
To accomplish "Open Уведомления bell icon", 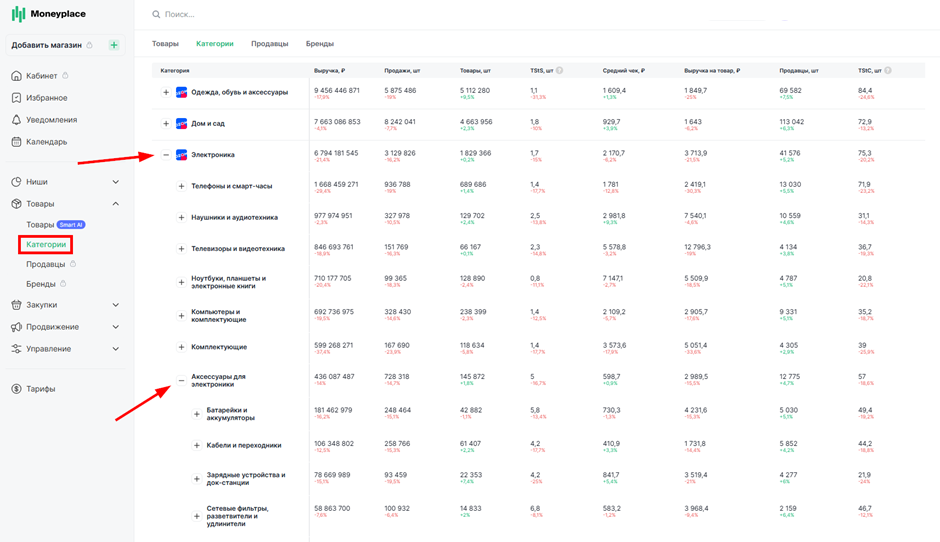I will coord(16,119).
